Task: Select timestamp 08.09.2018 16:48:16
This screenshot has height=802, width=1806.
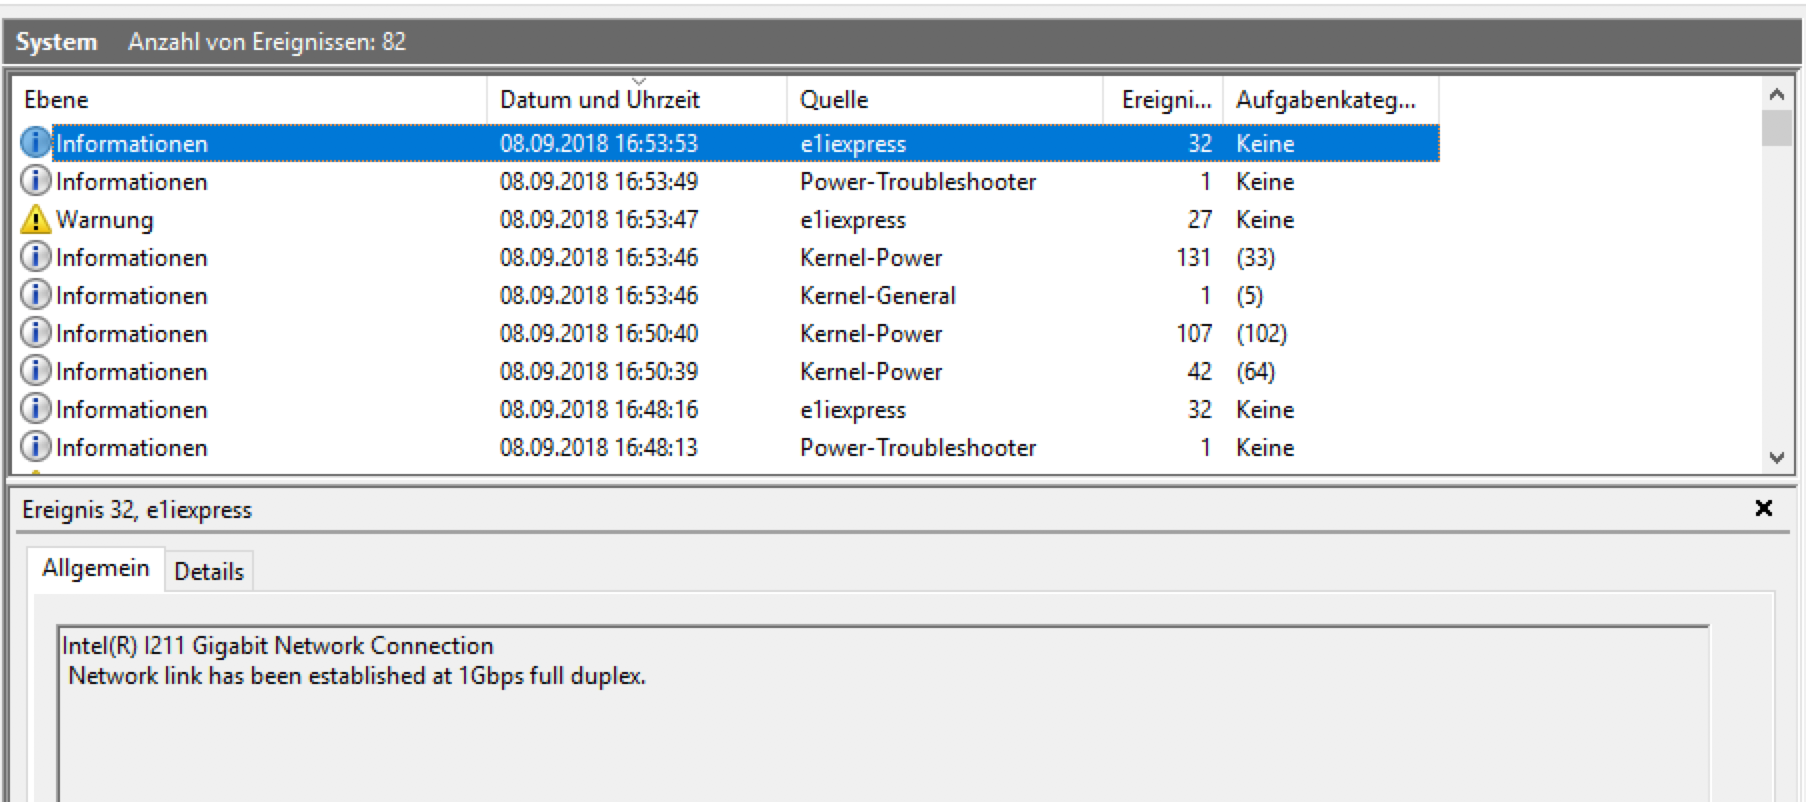Action: click(x=599, y=409)
